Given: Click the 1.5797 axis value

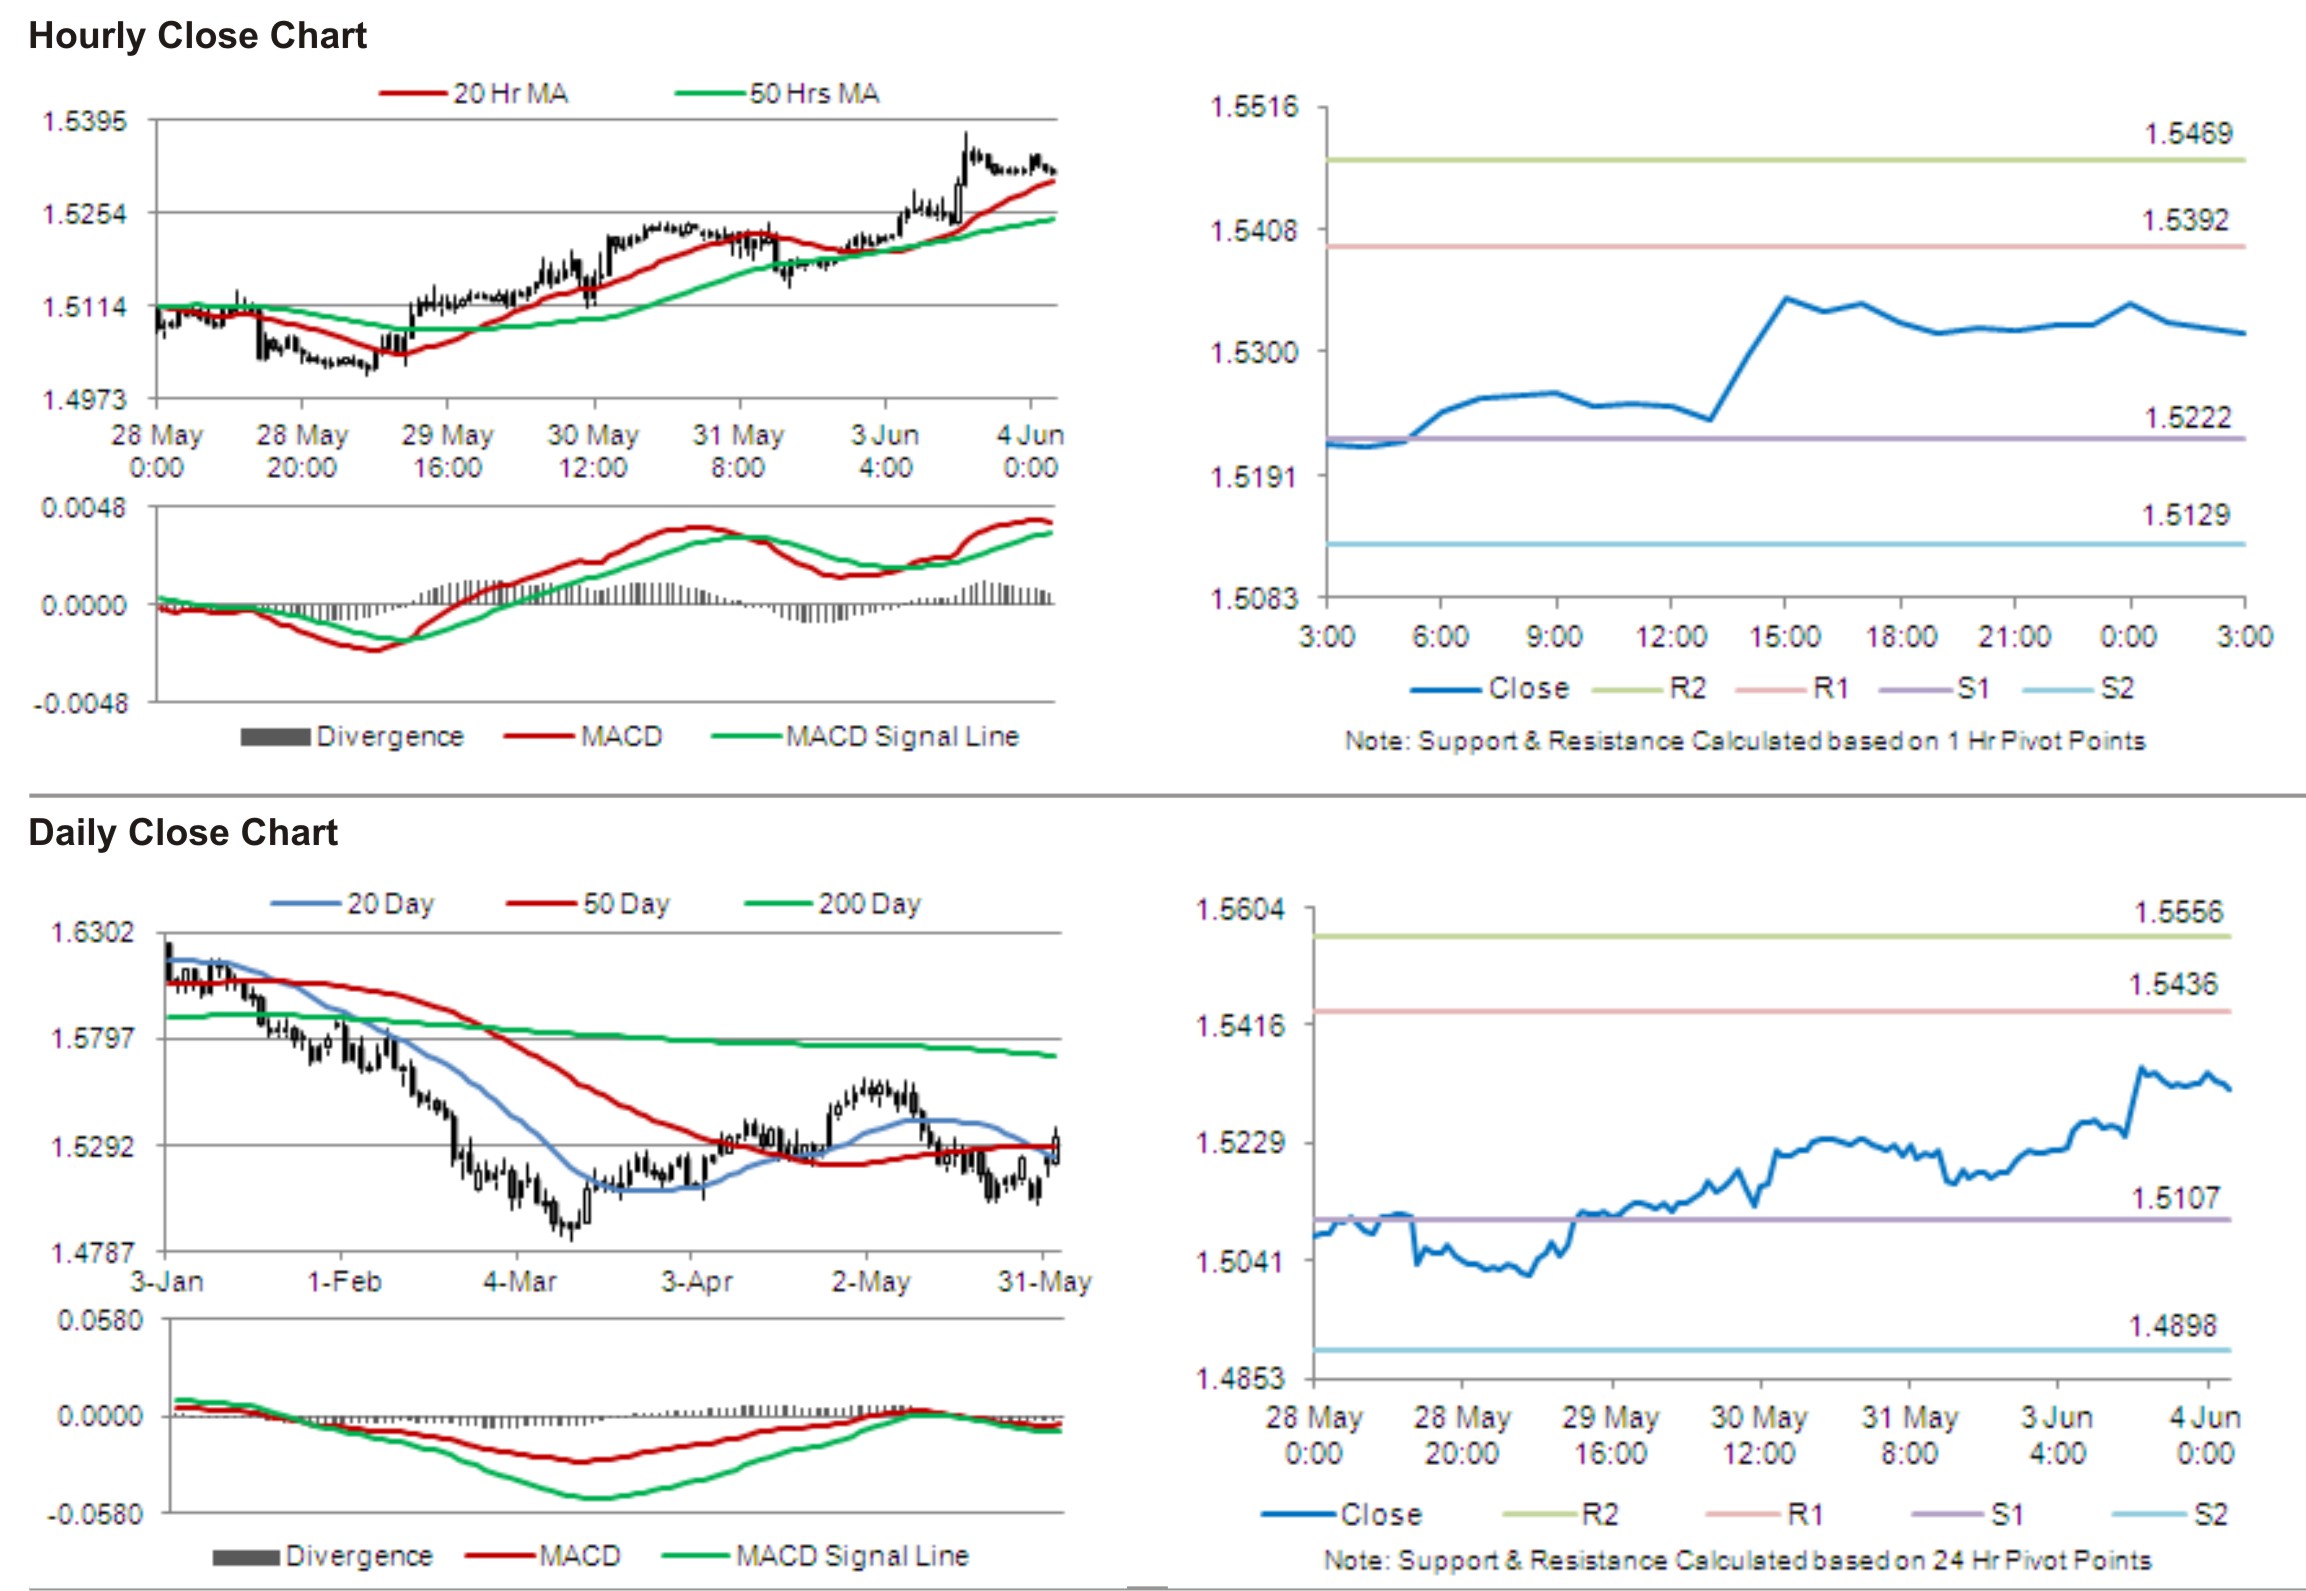Looking at the screenshot, I should click(92, 1039).
